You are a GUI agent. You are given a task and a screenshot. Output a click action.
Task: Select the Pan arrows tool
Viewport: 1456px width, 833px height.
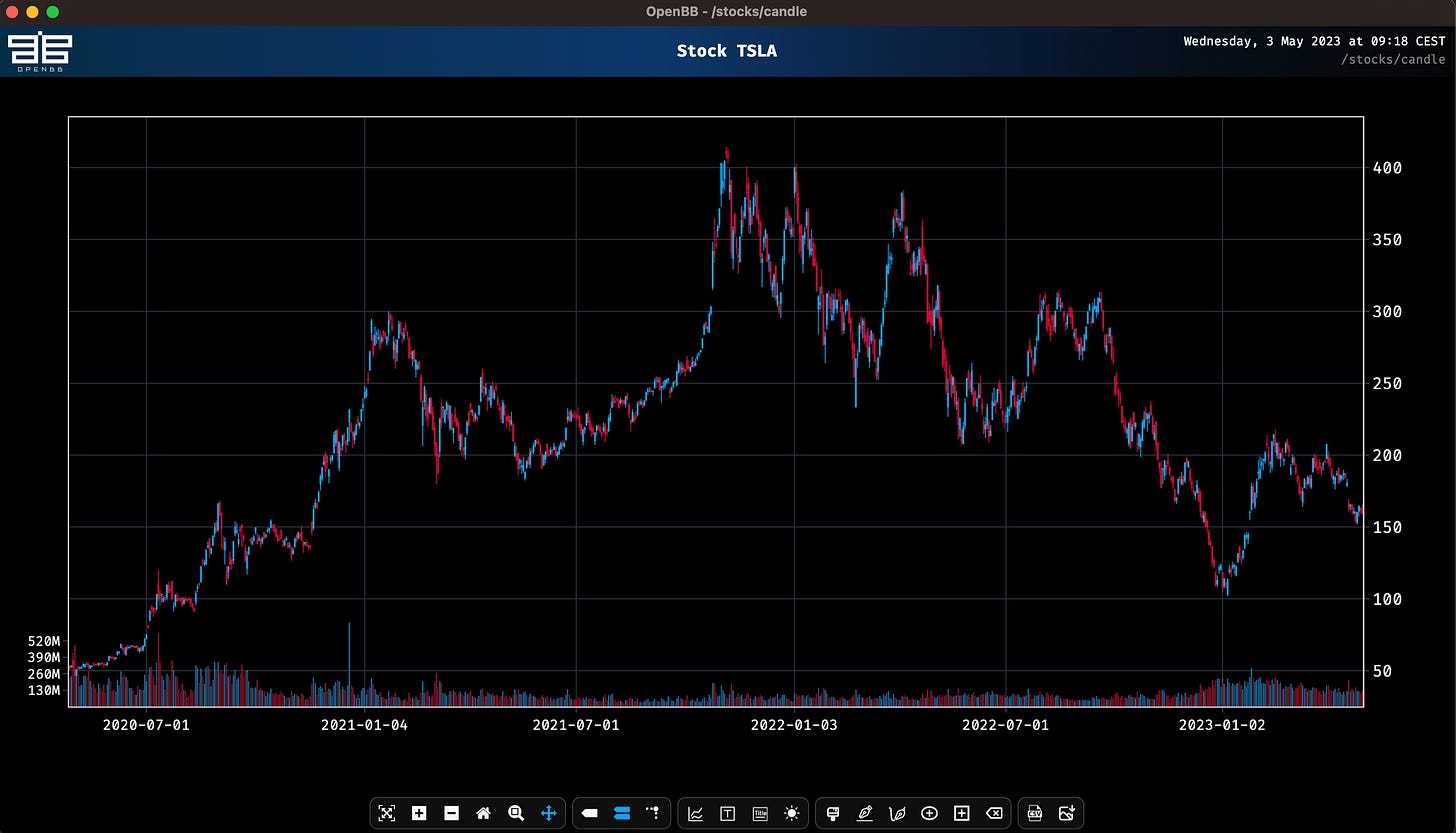[x=548, y=813]
